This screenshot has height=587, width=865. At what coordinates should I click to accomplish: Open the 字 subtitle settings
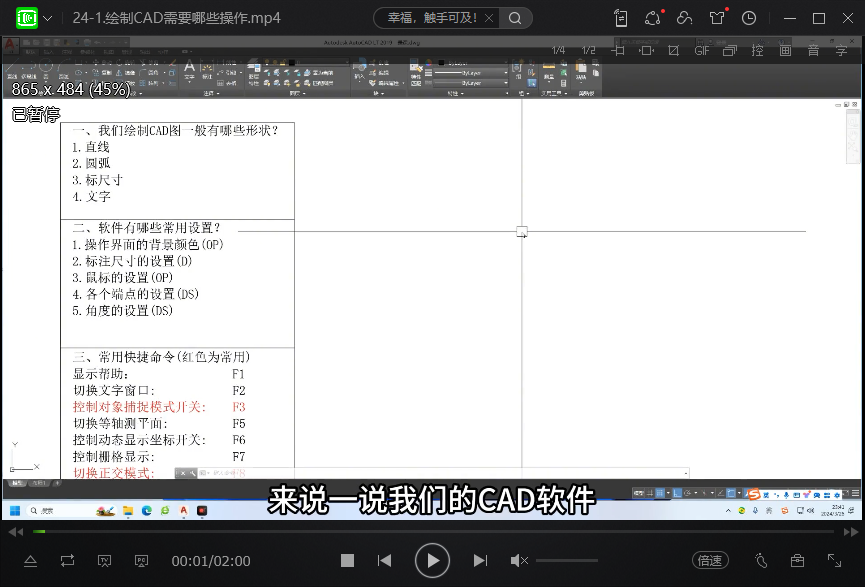(841, 50)
